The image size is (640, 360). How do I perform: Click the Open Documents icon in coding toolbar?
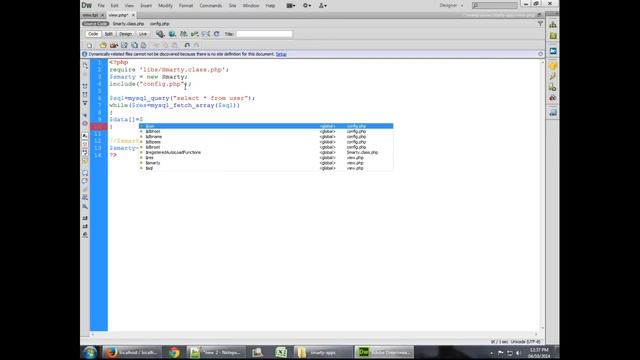pyautogui.click(x=85, y=66)
